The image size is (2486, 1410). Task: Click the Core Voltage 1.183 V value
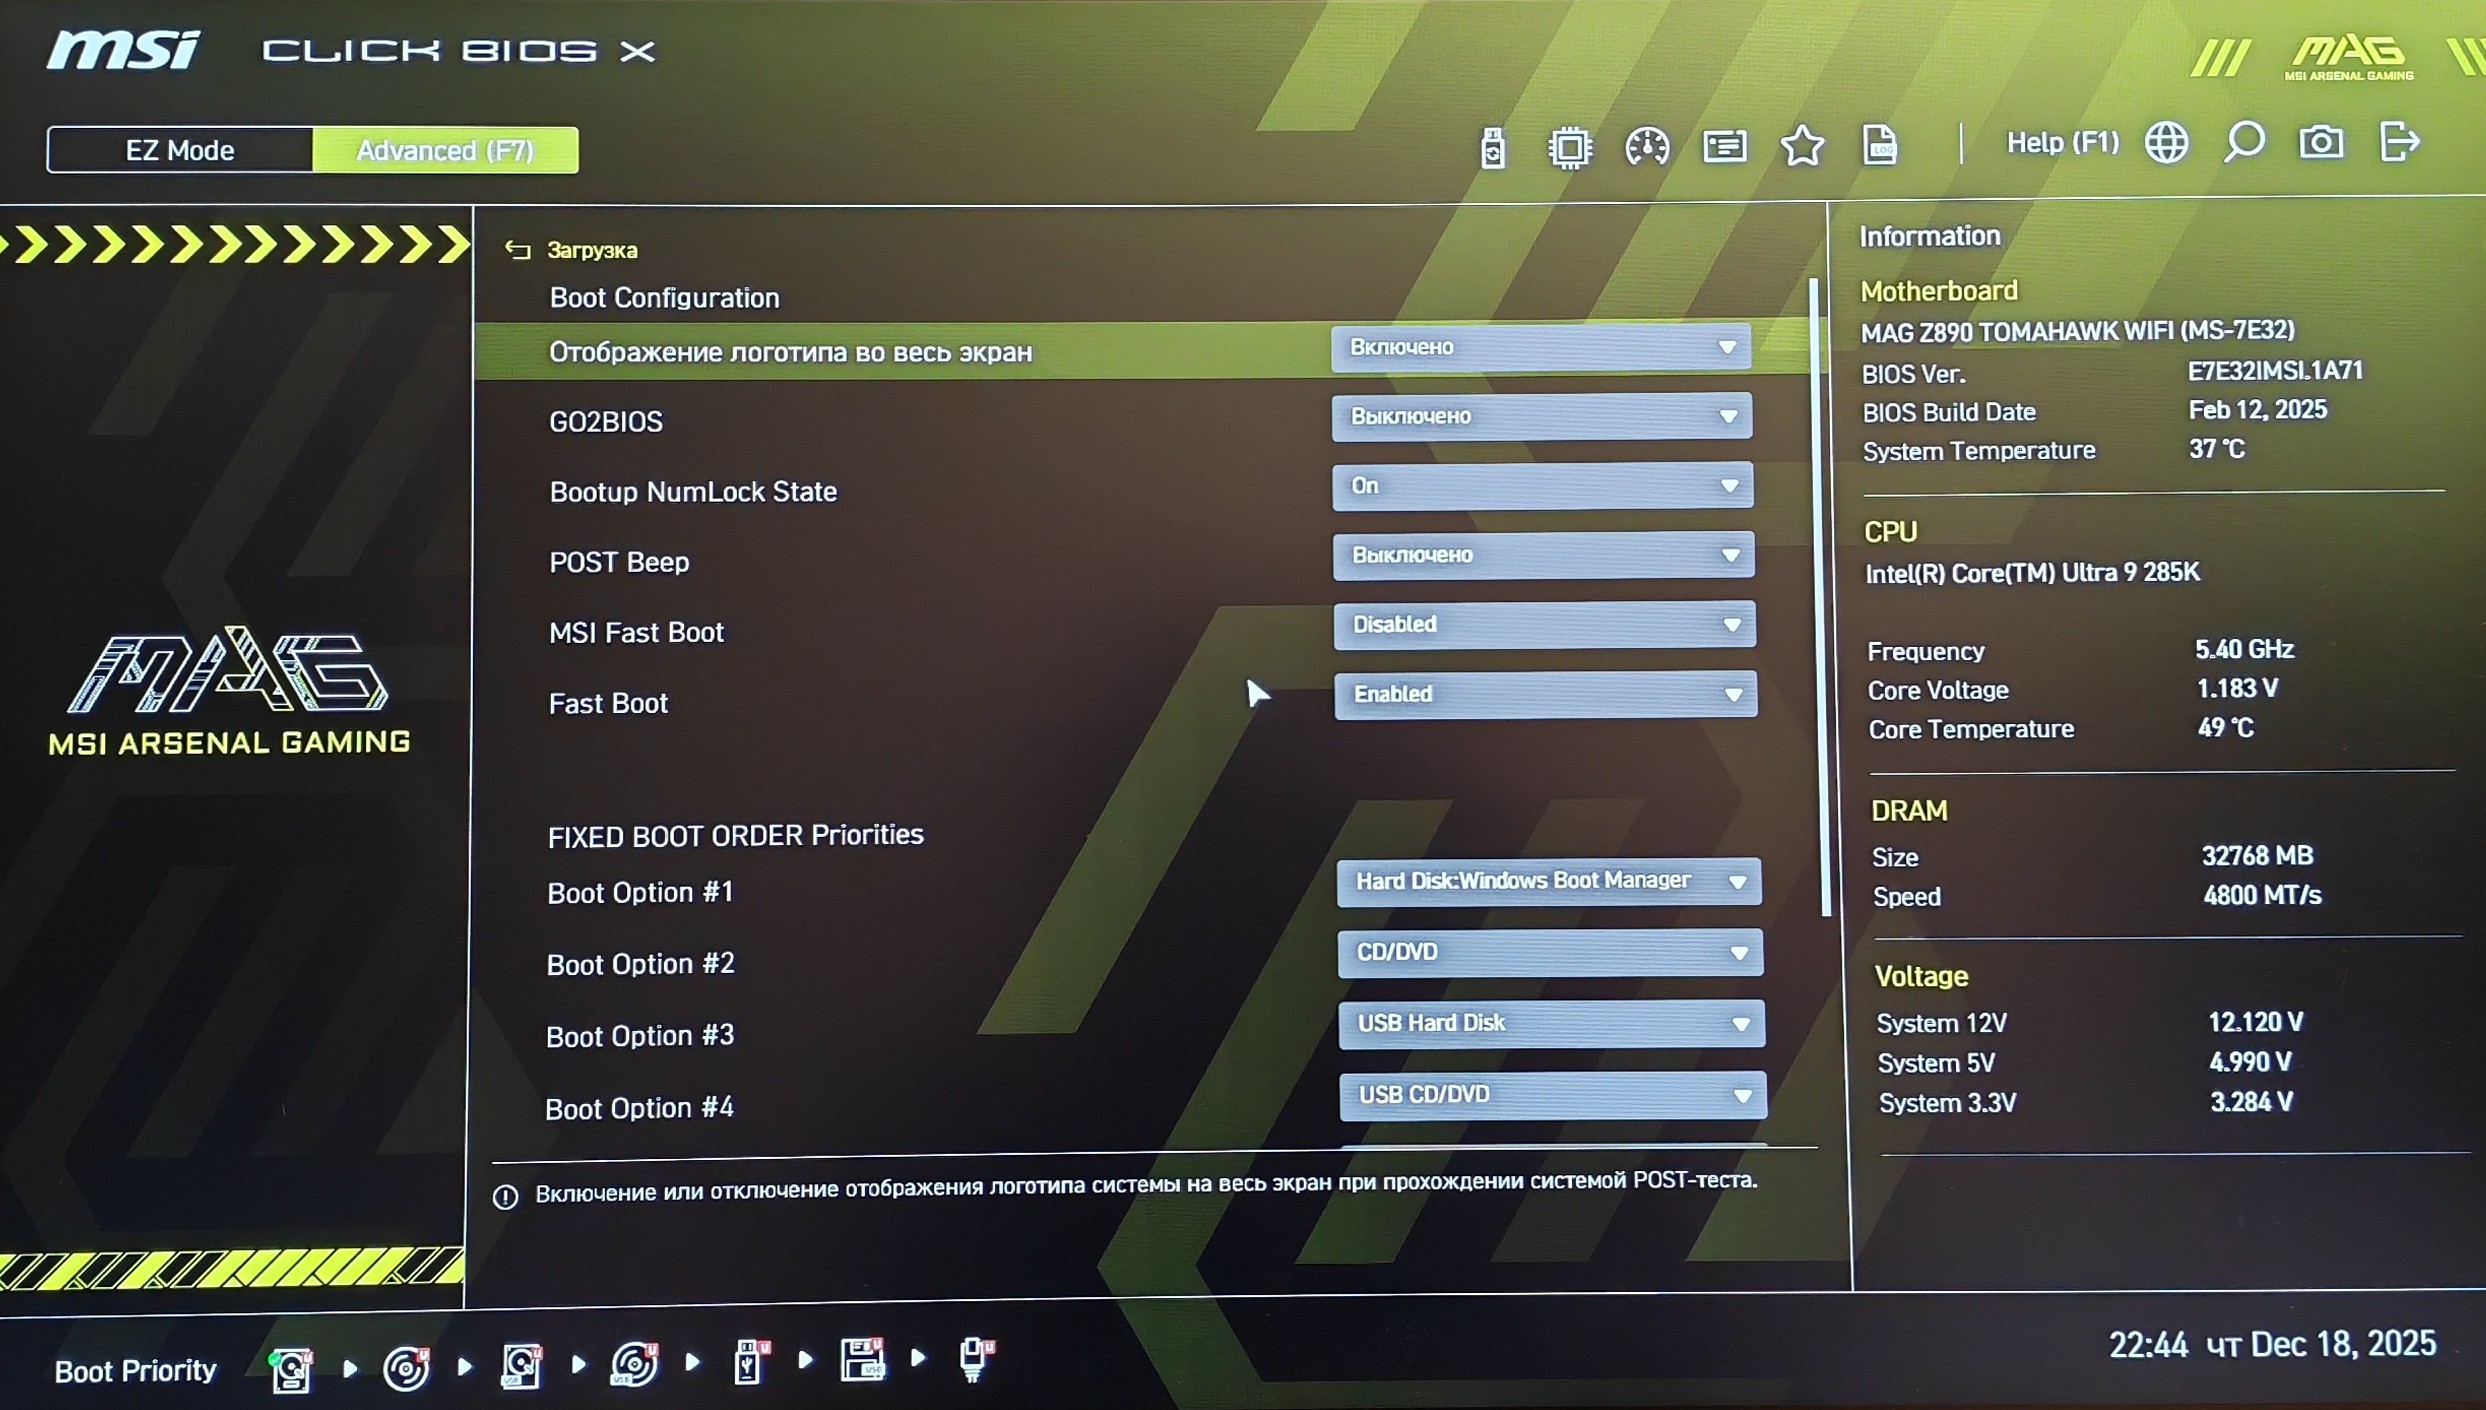pyautogui.click(x=2237, y=689)
